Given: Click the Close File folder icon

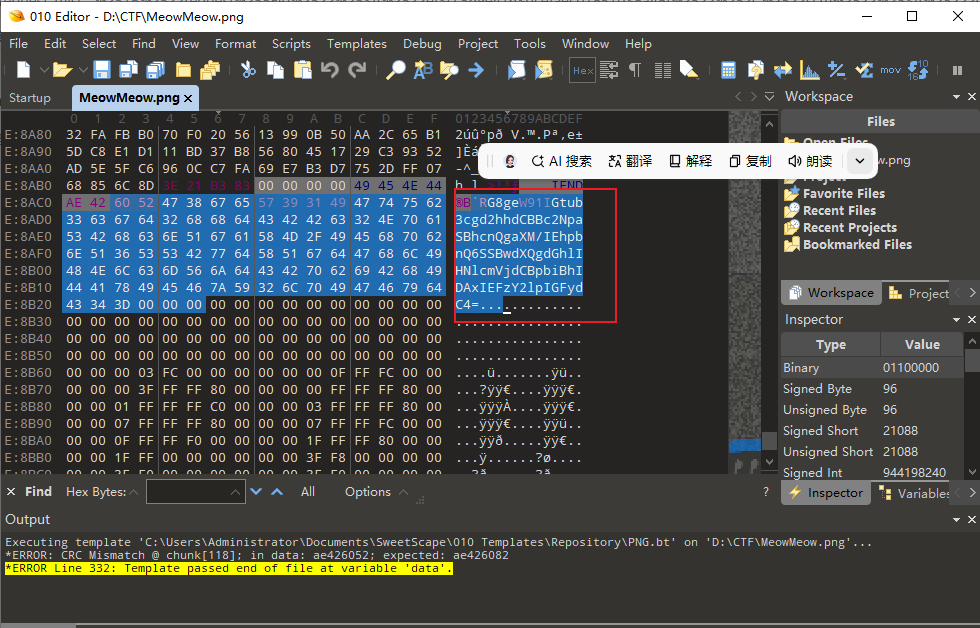Looking at the screenshot, I should point(183,70).
